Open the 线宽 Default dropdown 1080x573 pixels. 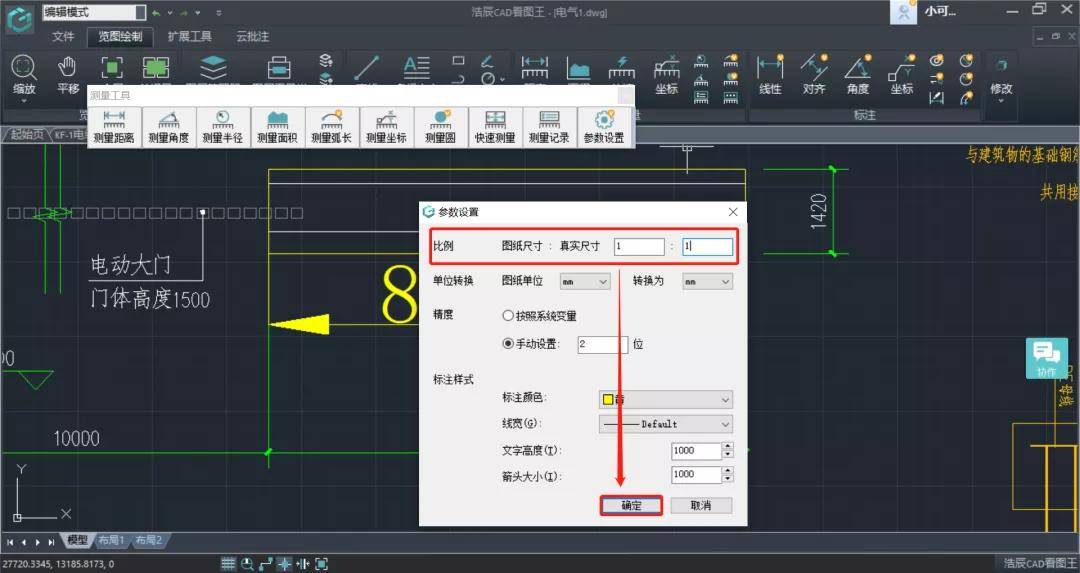pos(665,424)
